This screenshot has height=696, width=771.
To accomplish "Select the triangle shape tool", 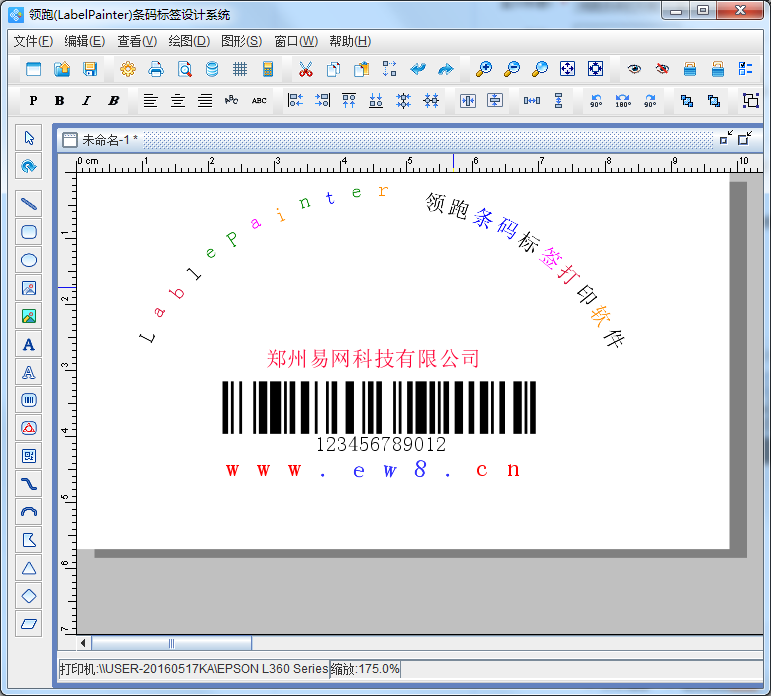I will tap(29, 568).
